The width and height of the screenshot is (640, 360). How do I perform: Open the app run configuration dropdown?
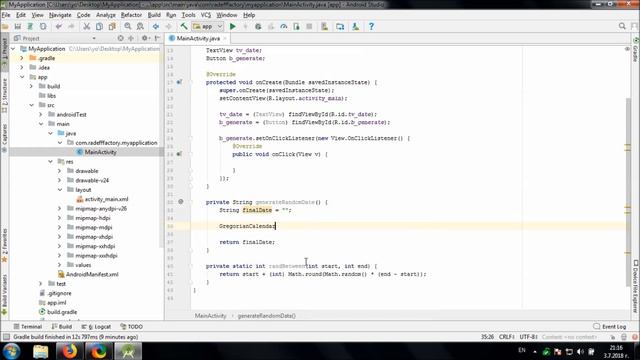(208, 27)
